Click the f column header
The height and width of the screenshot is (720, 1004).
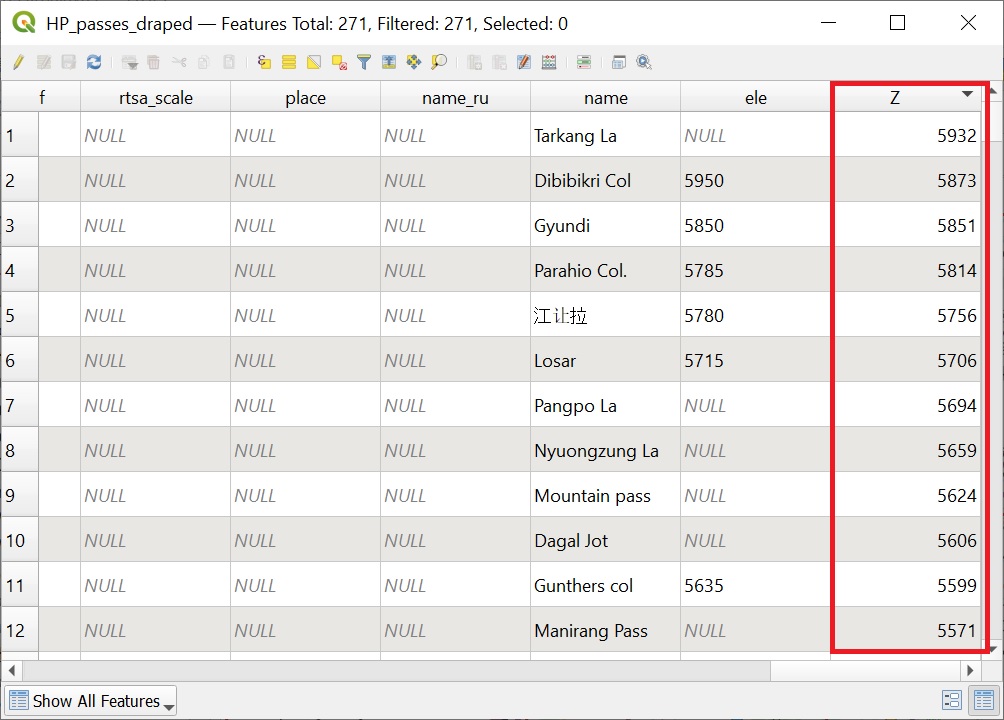pos(42,97)
